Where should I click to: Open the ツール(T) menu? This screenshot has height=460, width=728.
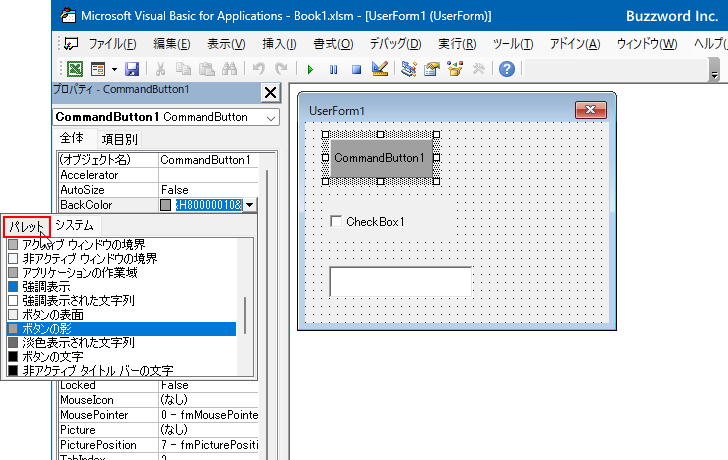pos(513,44)
